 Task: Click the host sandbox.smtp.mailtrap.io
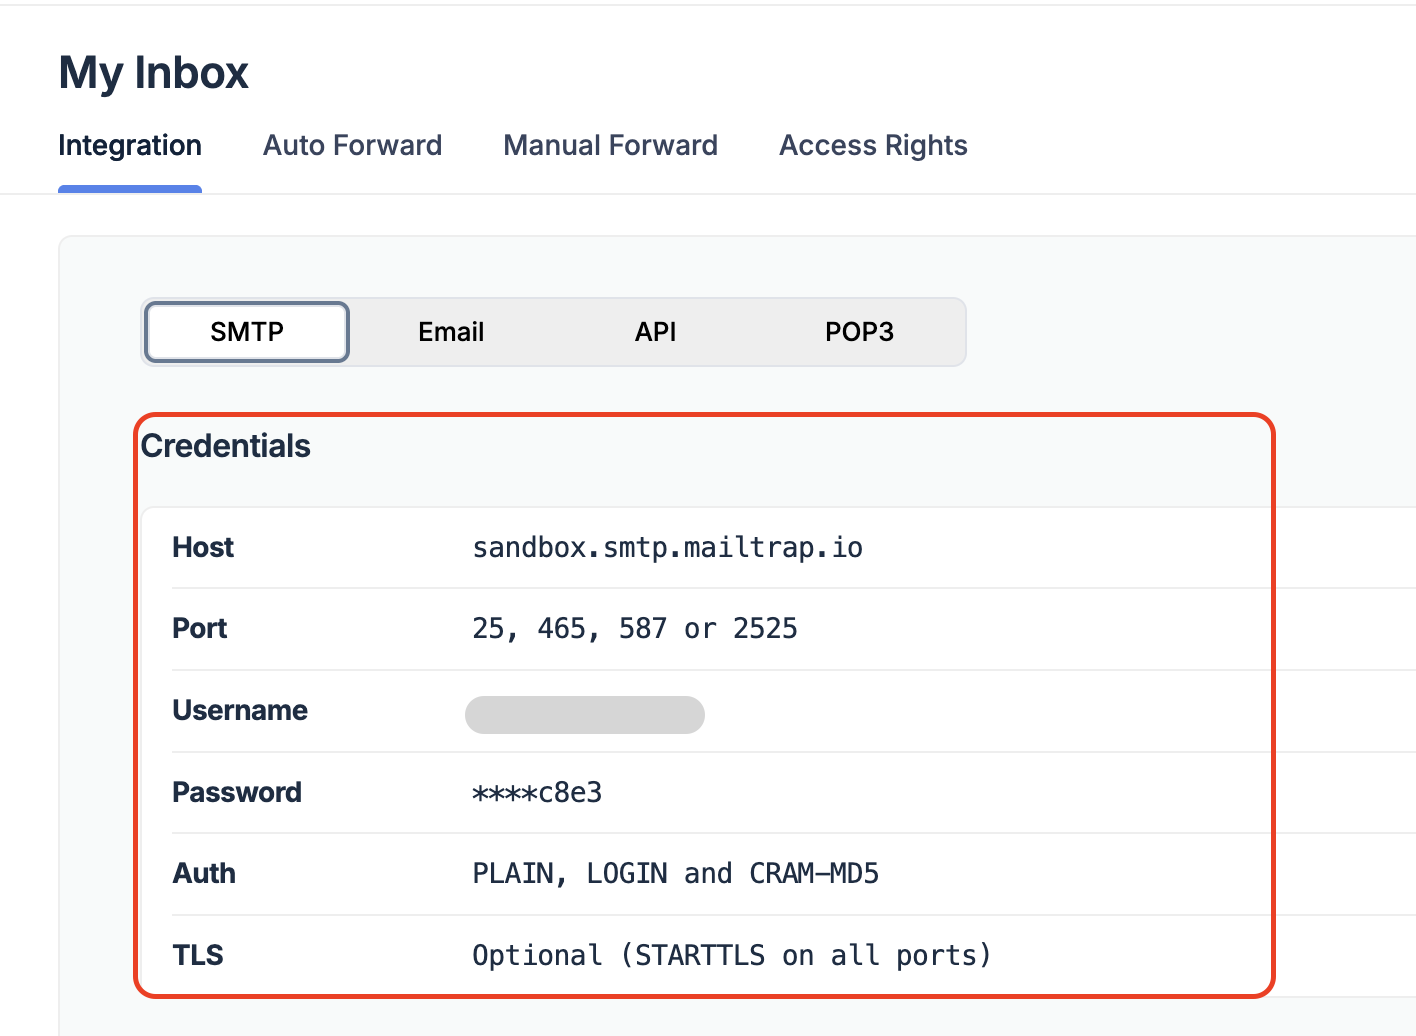click(667, 547)
